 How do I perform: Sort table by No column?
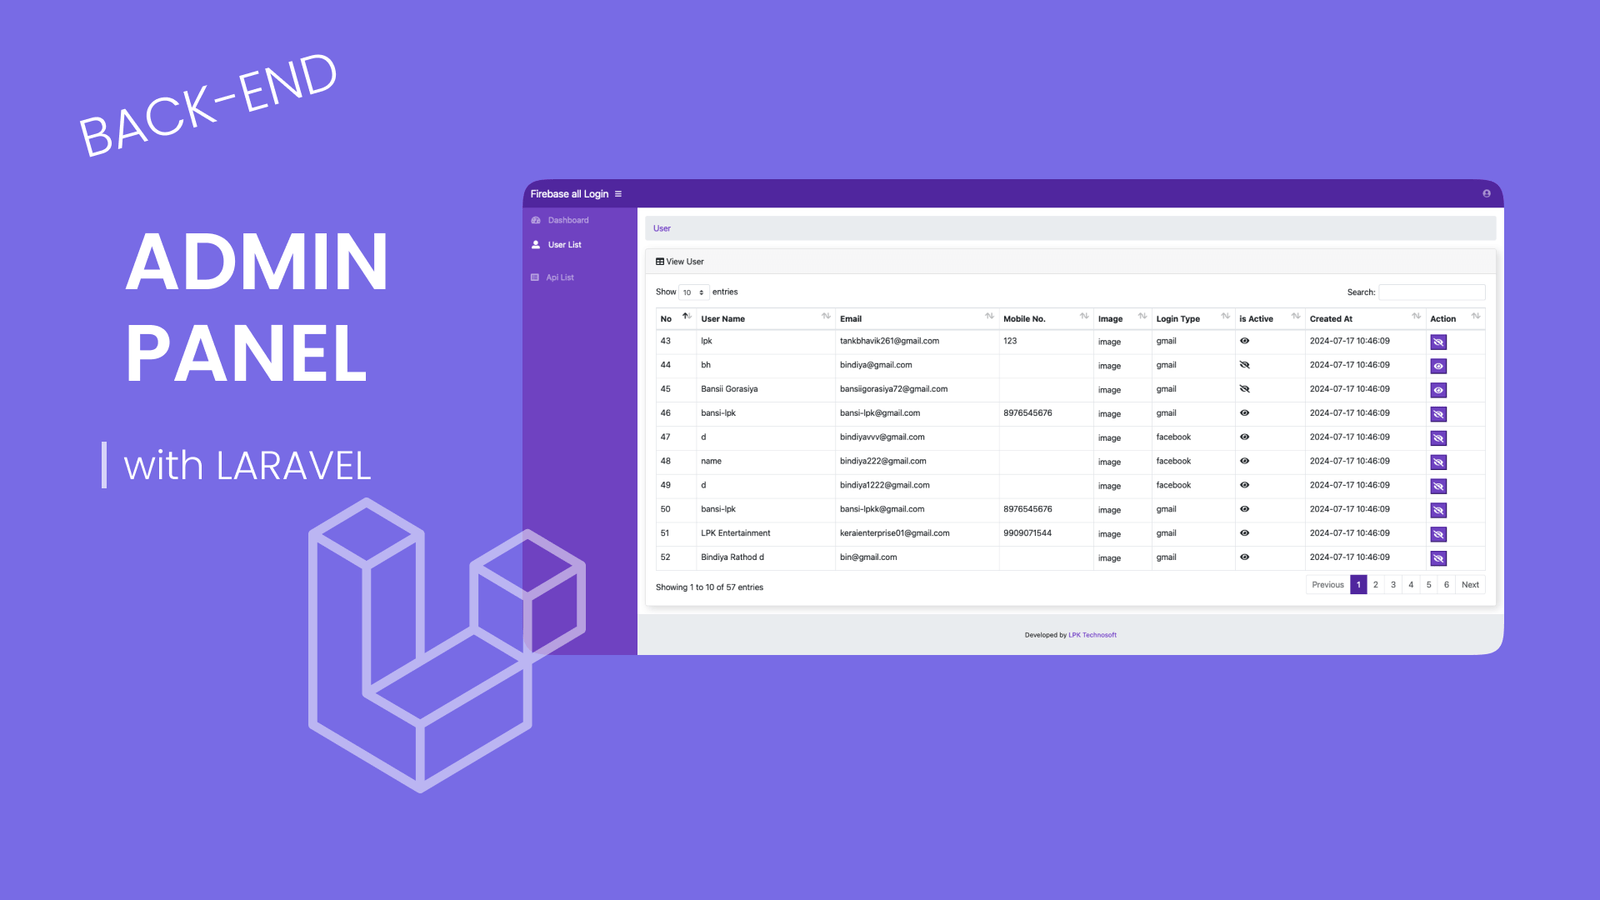pyautogui.click(x=675, y=319)
